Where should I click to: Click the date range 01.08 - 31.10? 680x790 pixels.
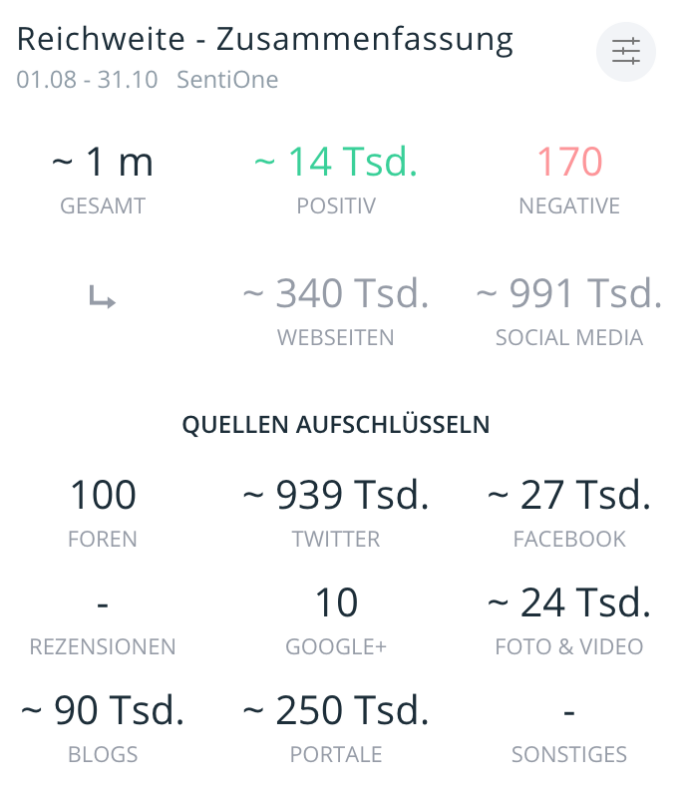pos(87,80)
